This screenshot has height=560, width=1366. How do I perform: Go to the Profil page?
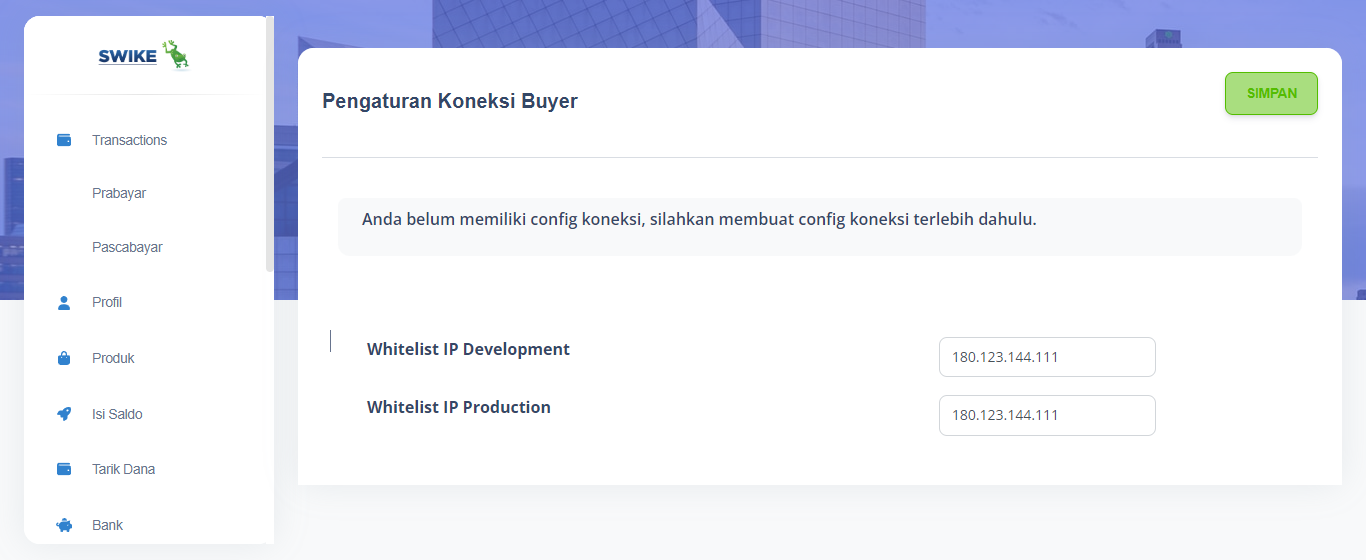(107, 302)
